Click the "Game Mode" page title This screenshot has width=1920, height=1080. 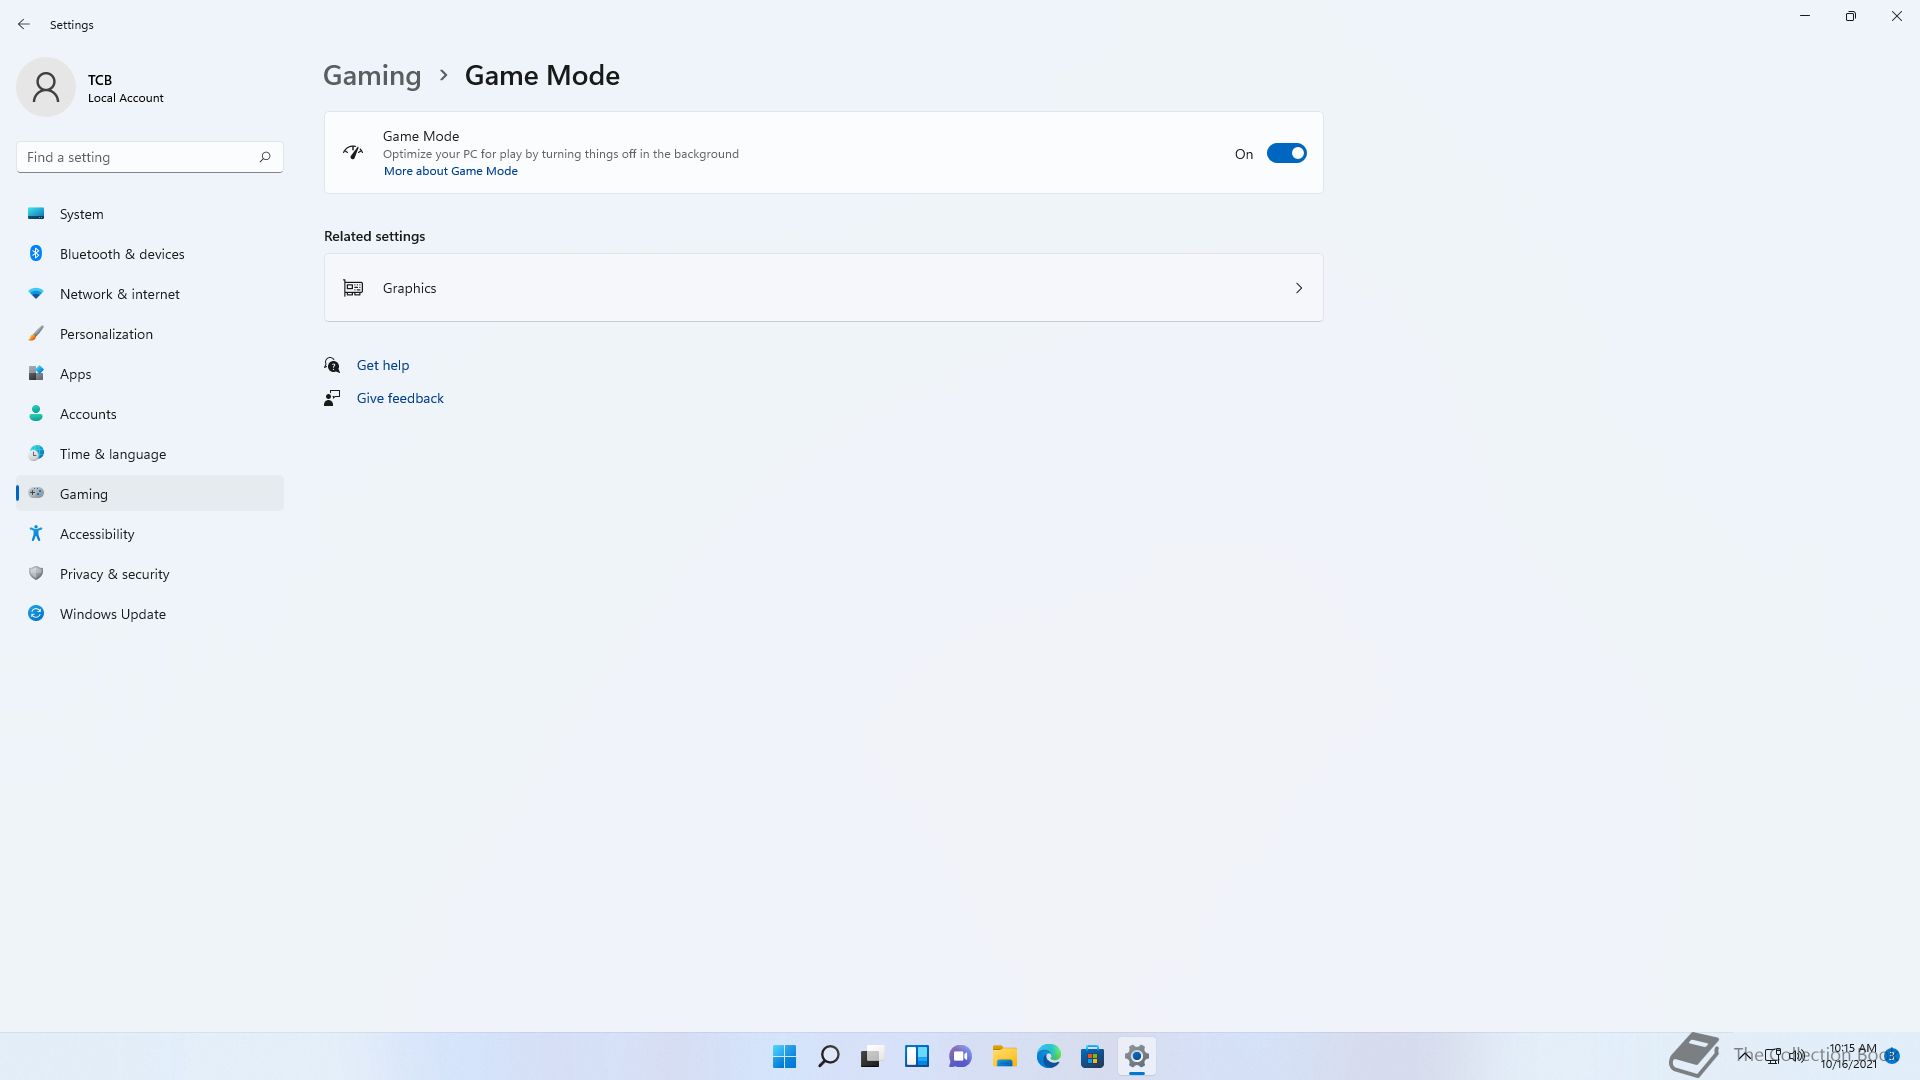tap(542, 75)
